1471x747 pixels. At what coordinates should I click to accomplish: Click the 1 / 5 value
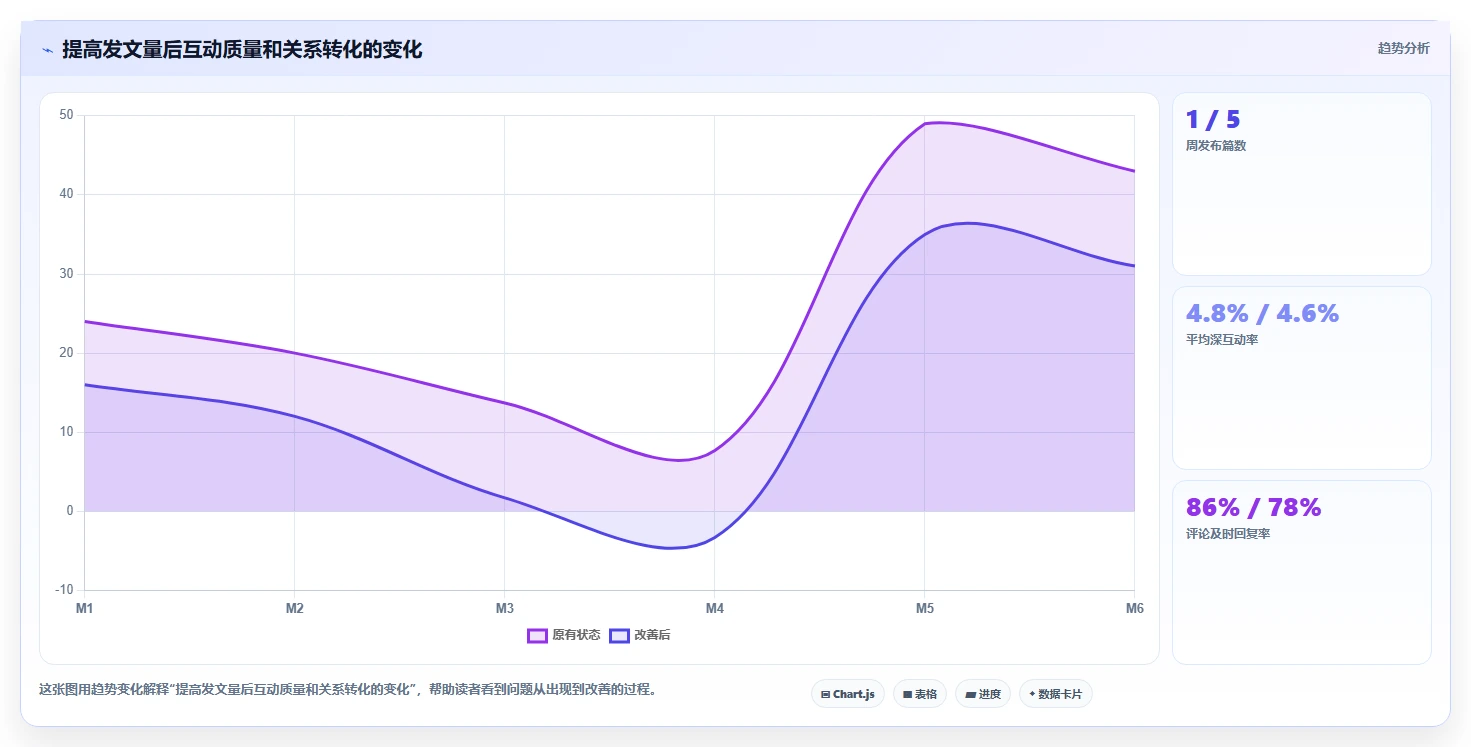[1213, 120]
